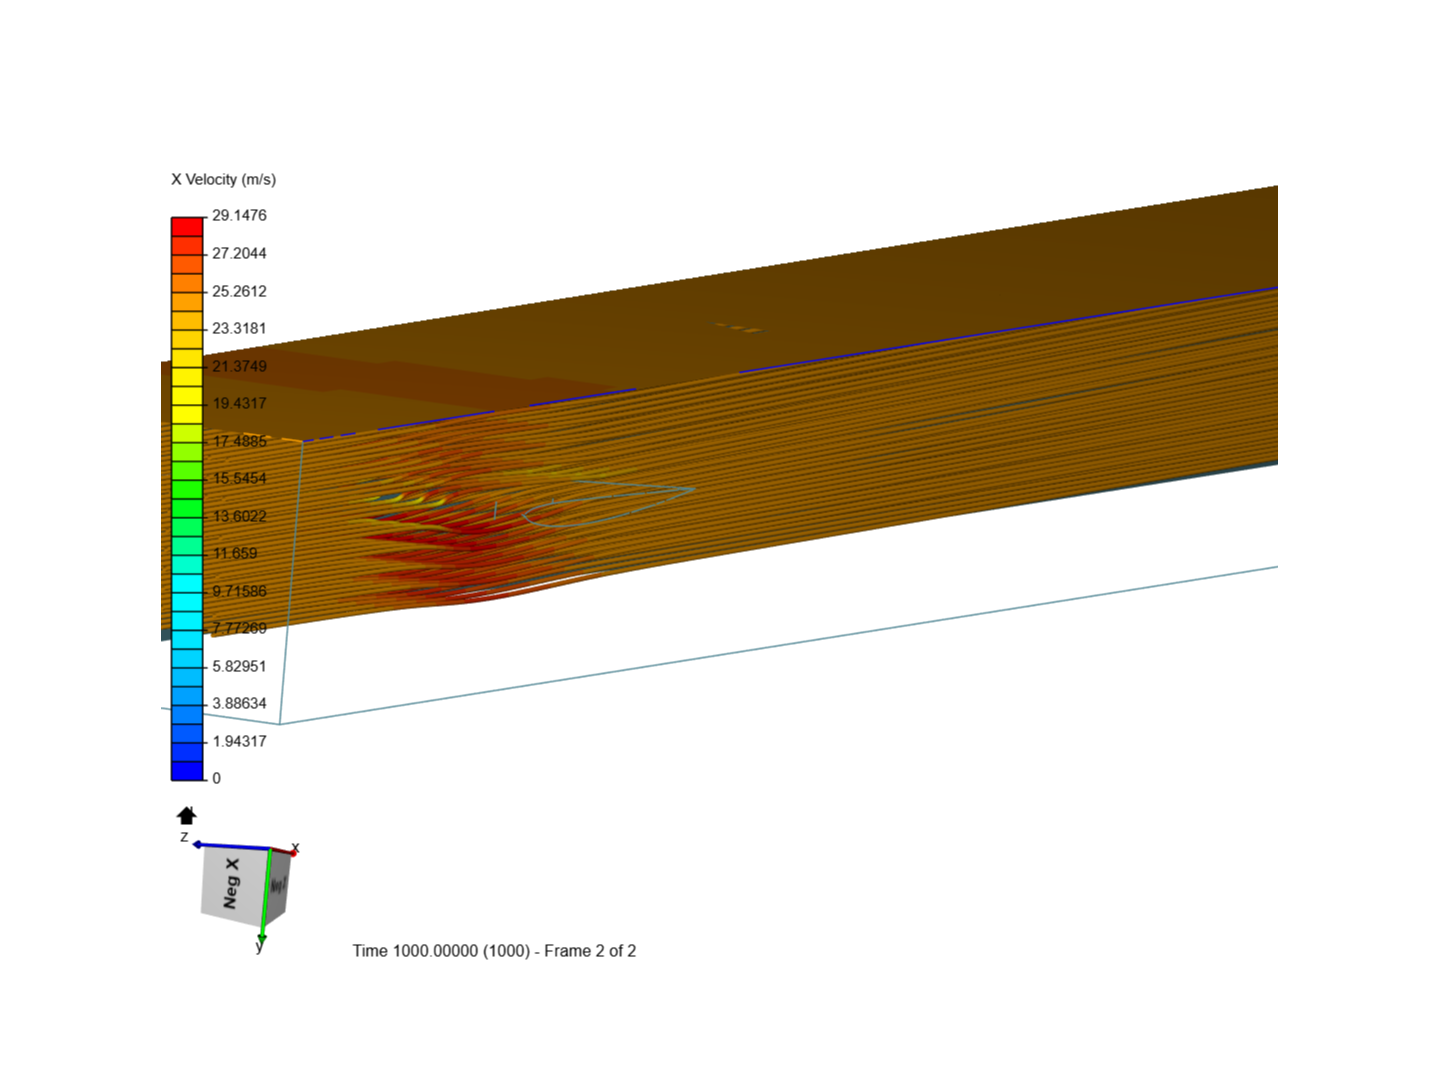Viewport: 1440px width, 1080px height.
Task: Click legend value 23.3181
Action: (239, 328)
